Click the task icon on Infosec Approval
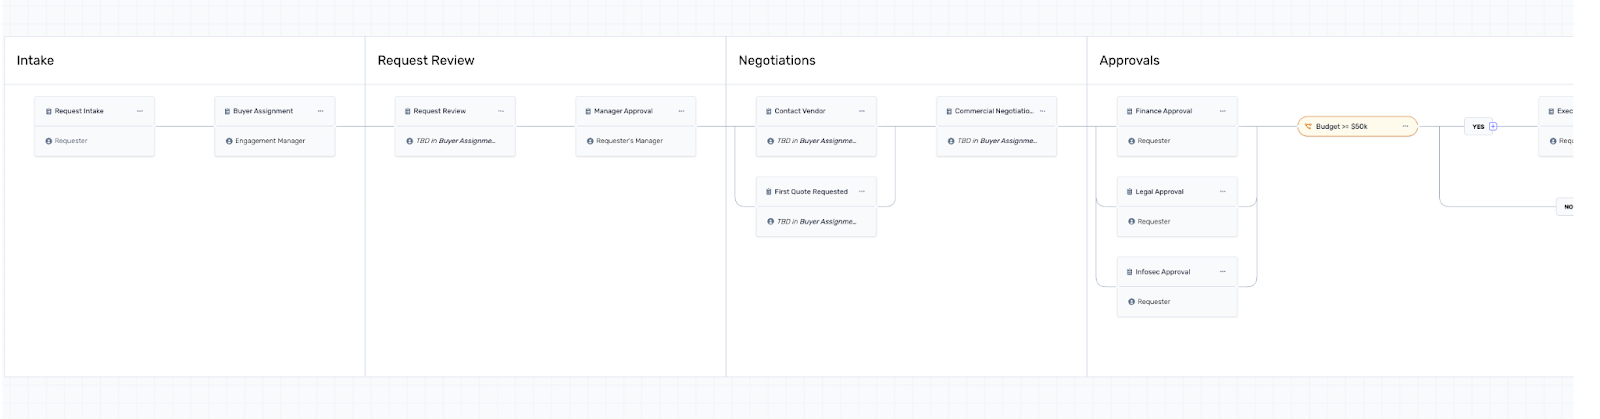This screenshot has width=1600, height=419. pos(1129,272)
